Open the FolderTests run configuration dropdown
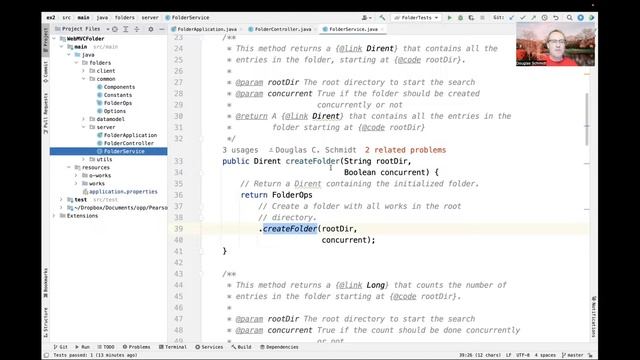 click(x=416, y=18)
